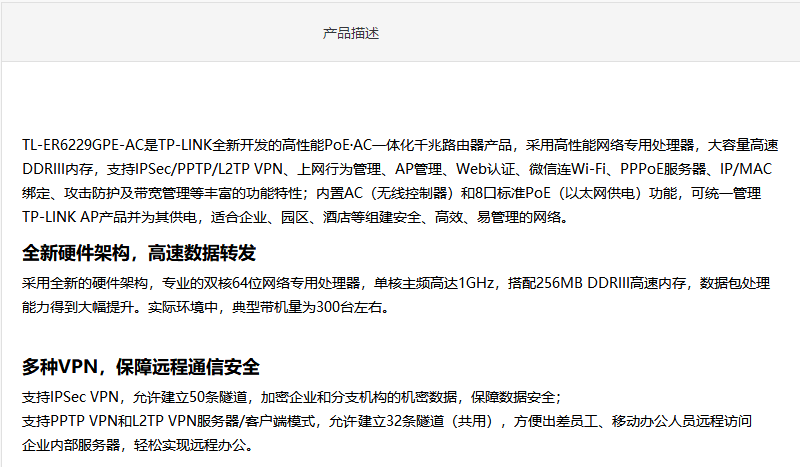Click the line starting 支持IPSec VPN，允许建立50条隧道
Image resolution: width=800 pixels, height=467 pixels.
tap(291, 397)
